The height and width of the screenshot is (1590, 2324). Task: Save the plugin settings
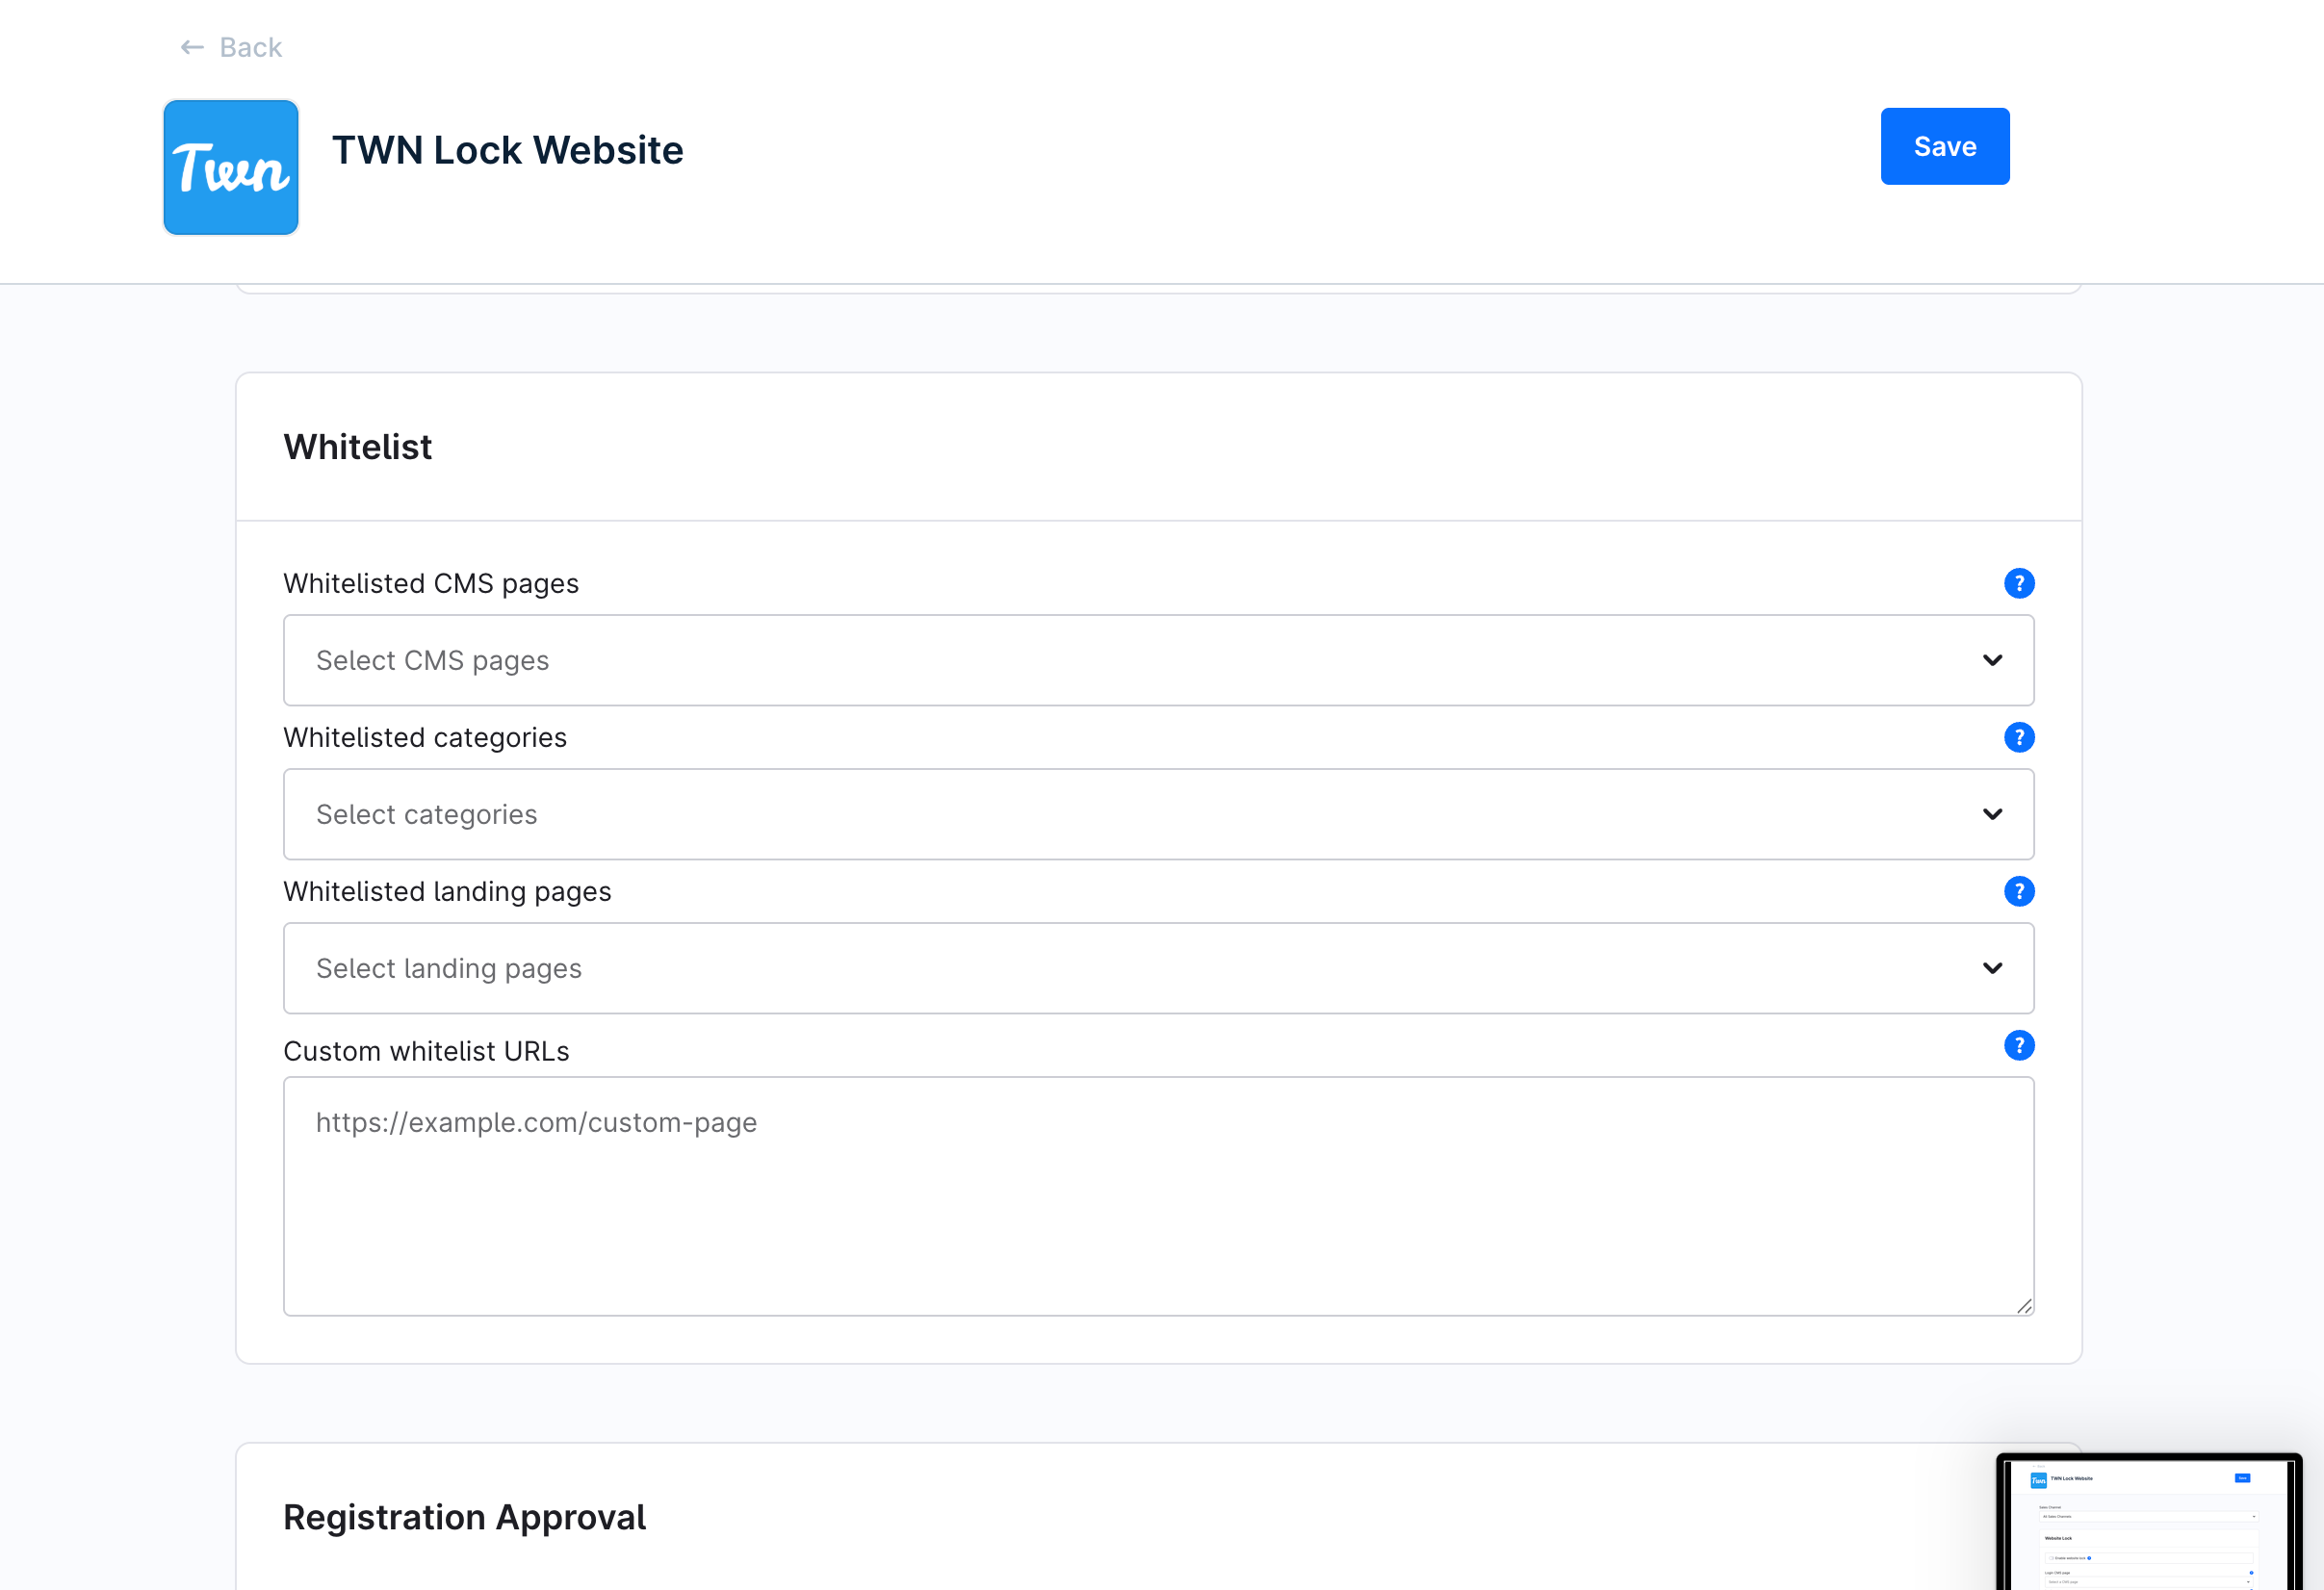[x=1944, y=146]
